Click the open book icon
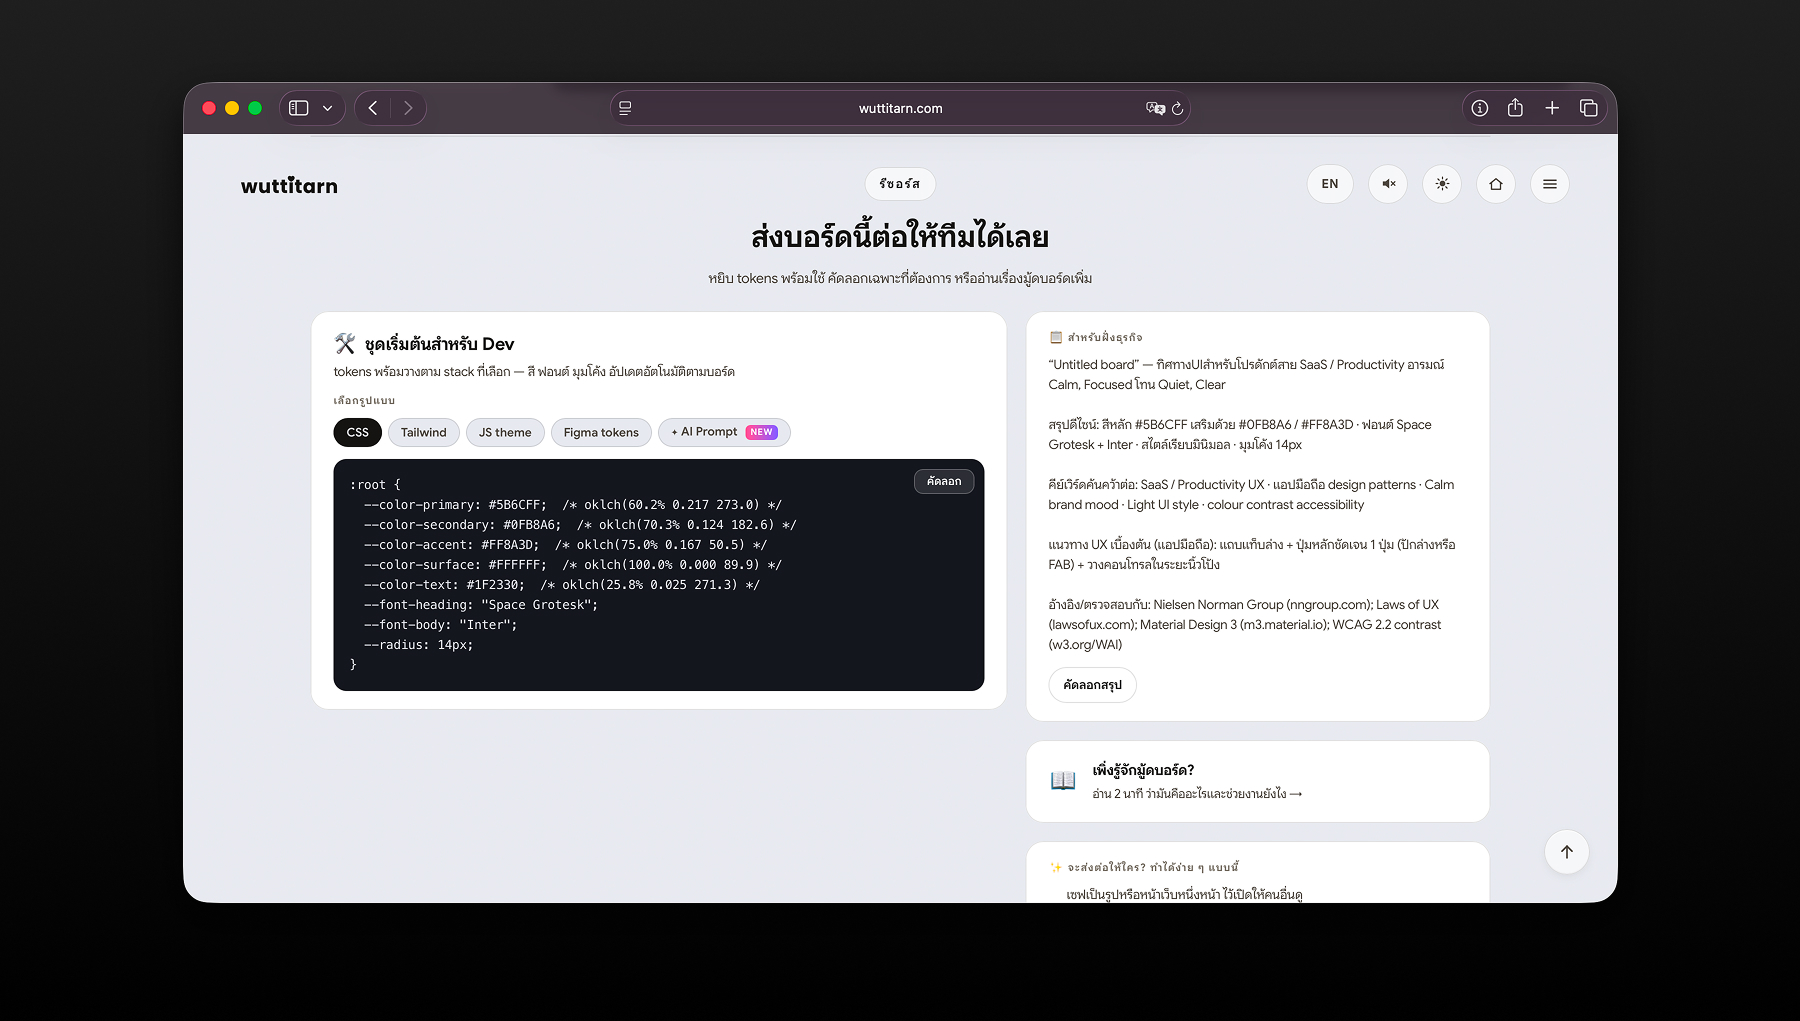 (x=1063, y=781)
